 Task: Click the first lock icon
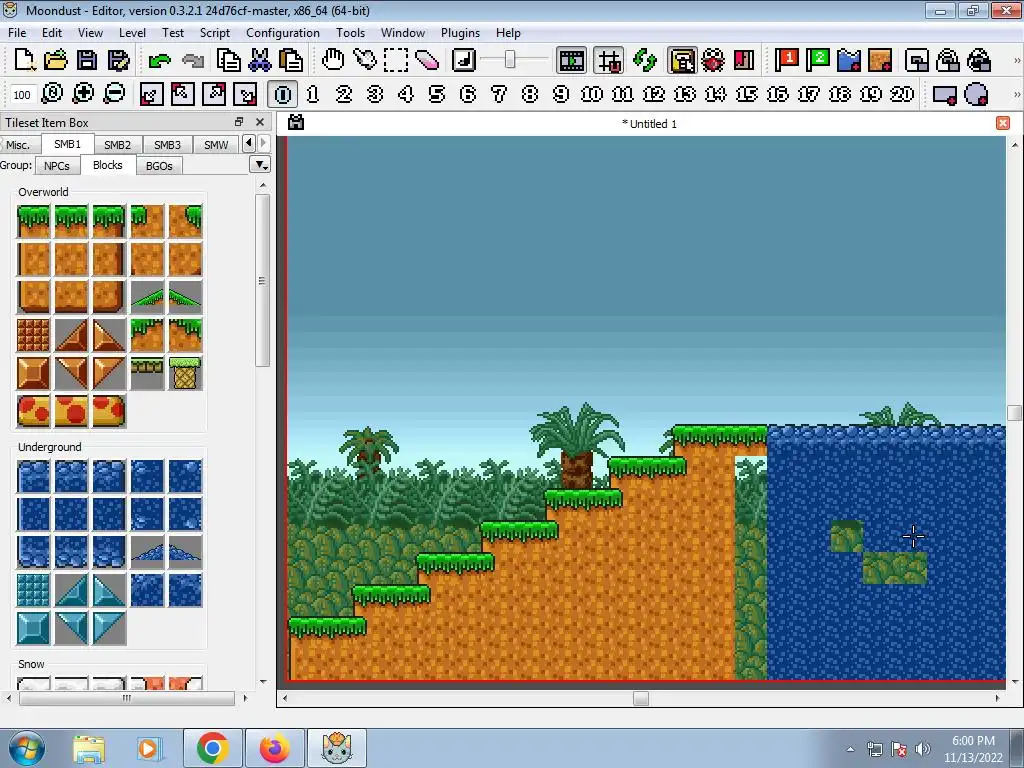(948, 60)
